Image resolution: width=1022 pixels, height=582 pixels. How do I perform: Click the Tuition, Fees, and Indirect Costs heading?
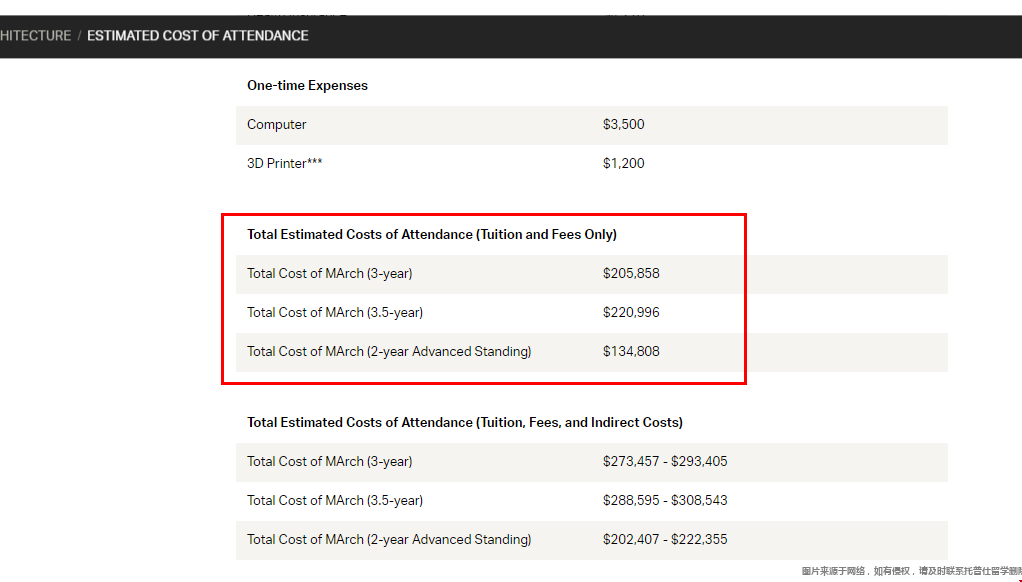465,423
